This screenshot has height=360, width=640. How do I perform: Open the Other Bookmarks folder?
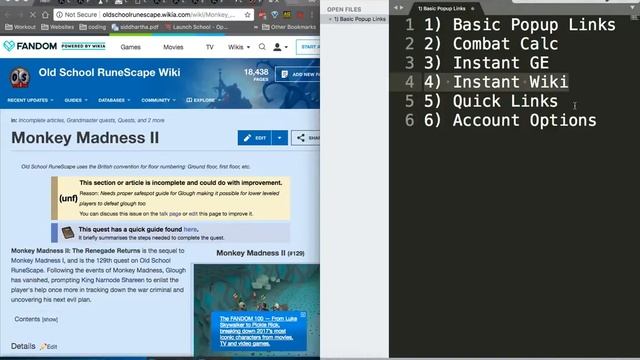click(x=289, y=27)
